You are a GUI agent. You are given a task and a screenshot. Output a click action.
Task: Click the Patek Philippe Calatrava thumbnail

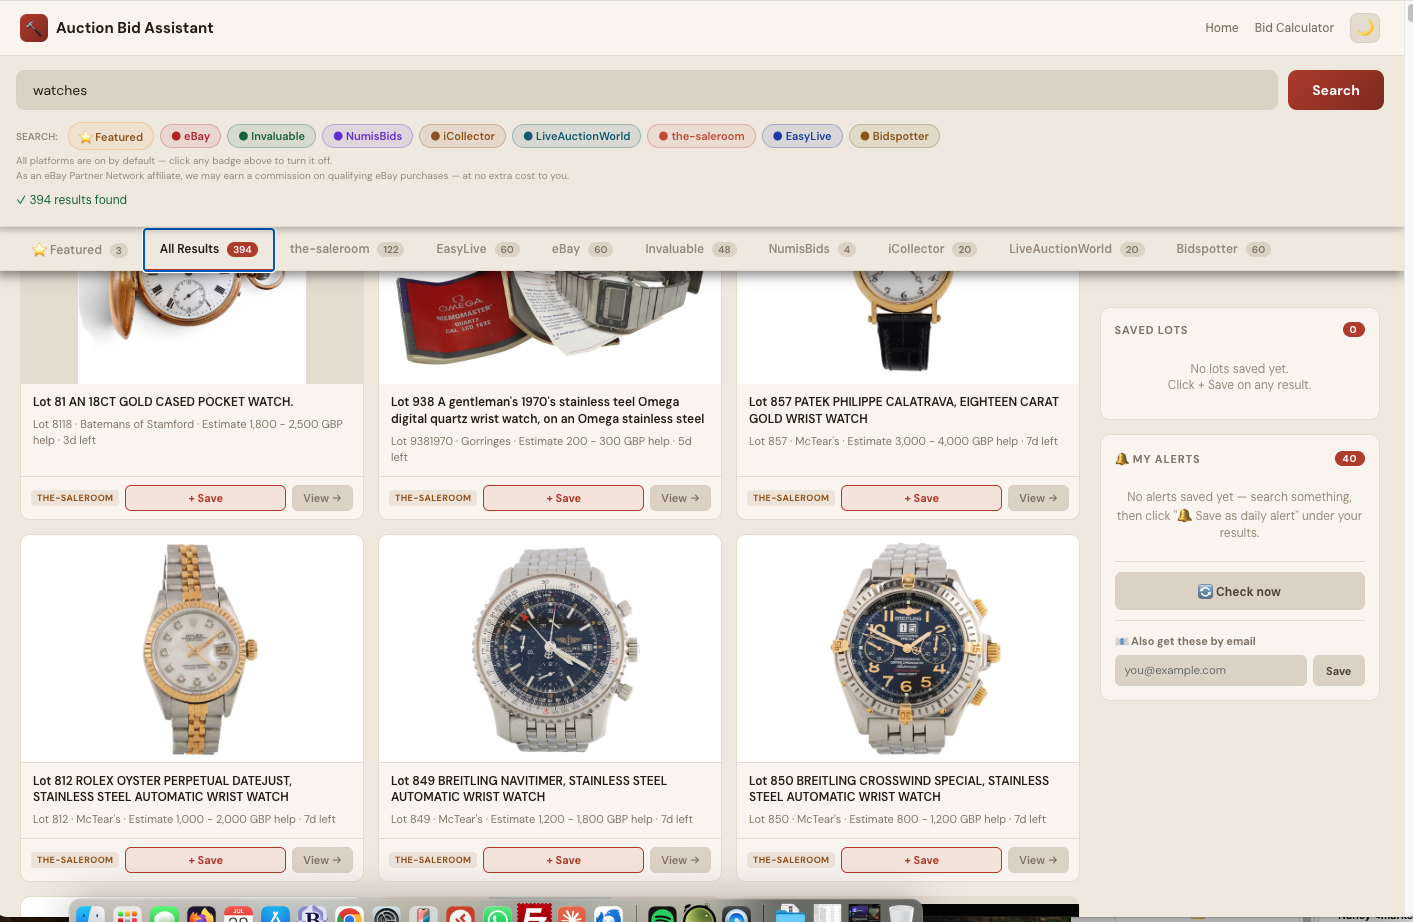[x=908, y=327]
